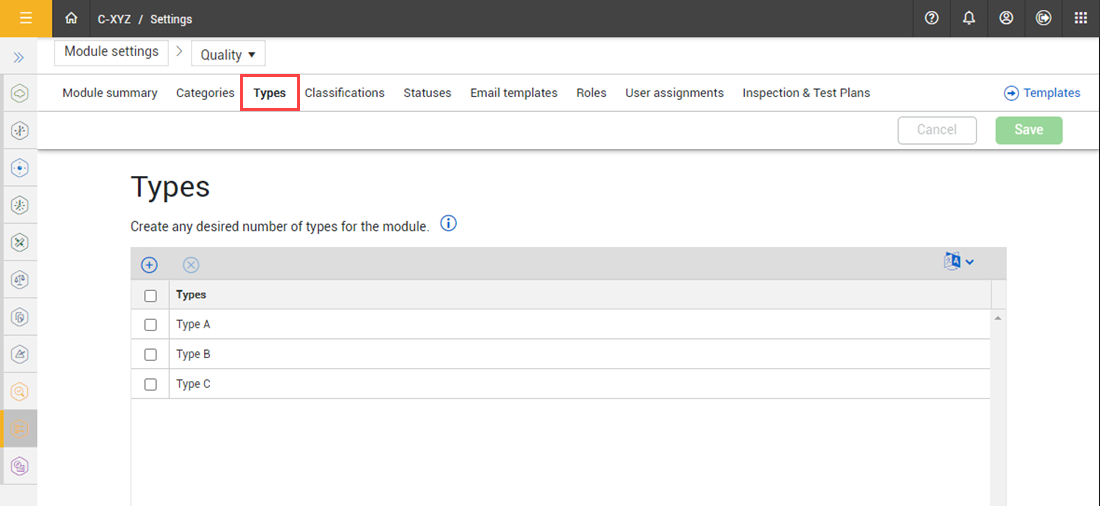1100x506 pixels.
Task: Open the notifications bell icon
Action: click(969, 18)
